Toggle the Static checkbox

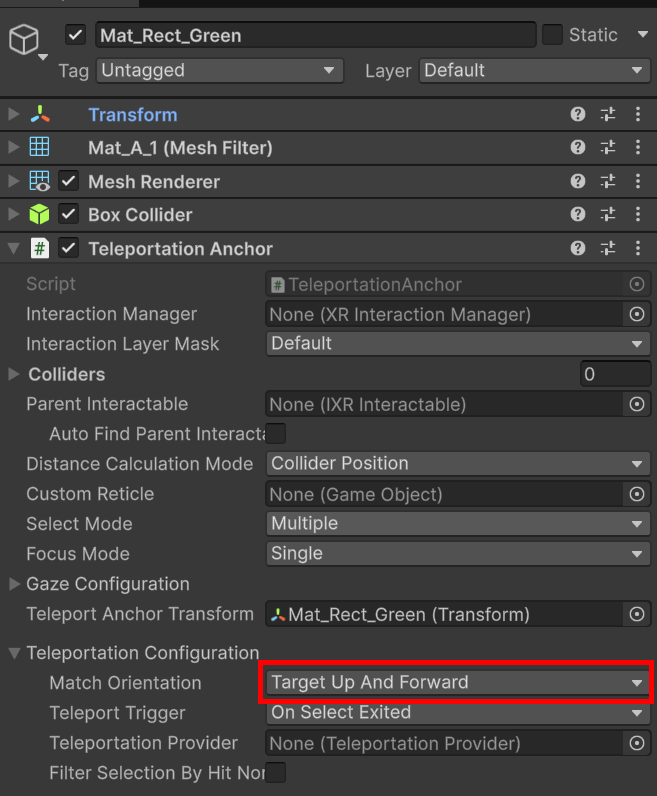pos(552,35)
